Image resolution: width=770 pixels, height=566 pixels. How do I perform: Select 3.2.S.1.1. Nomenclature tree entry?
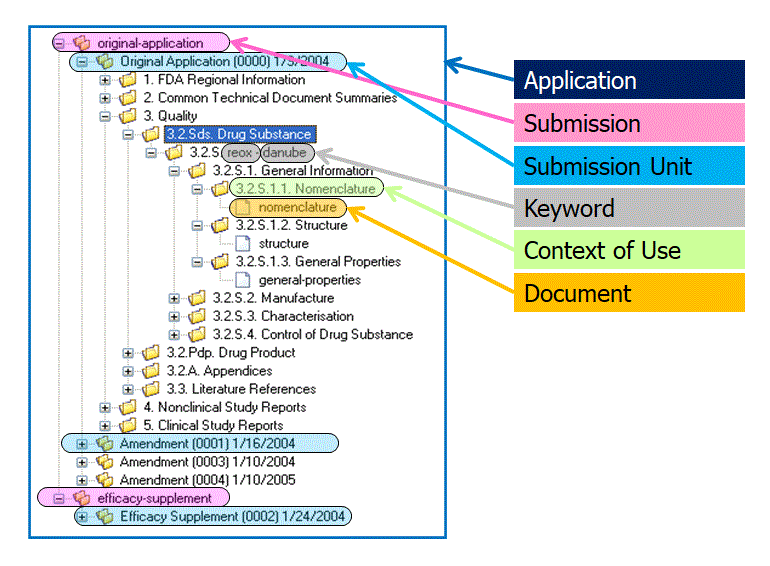click(x=305, y=188)
